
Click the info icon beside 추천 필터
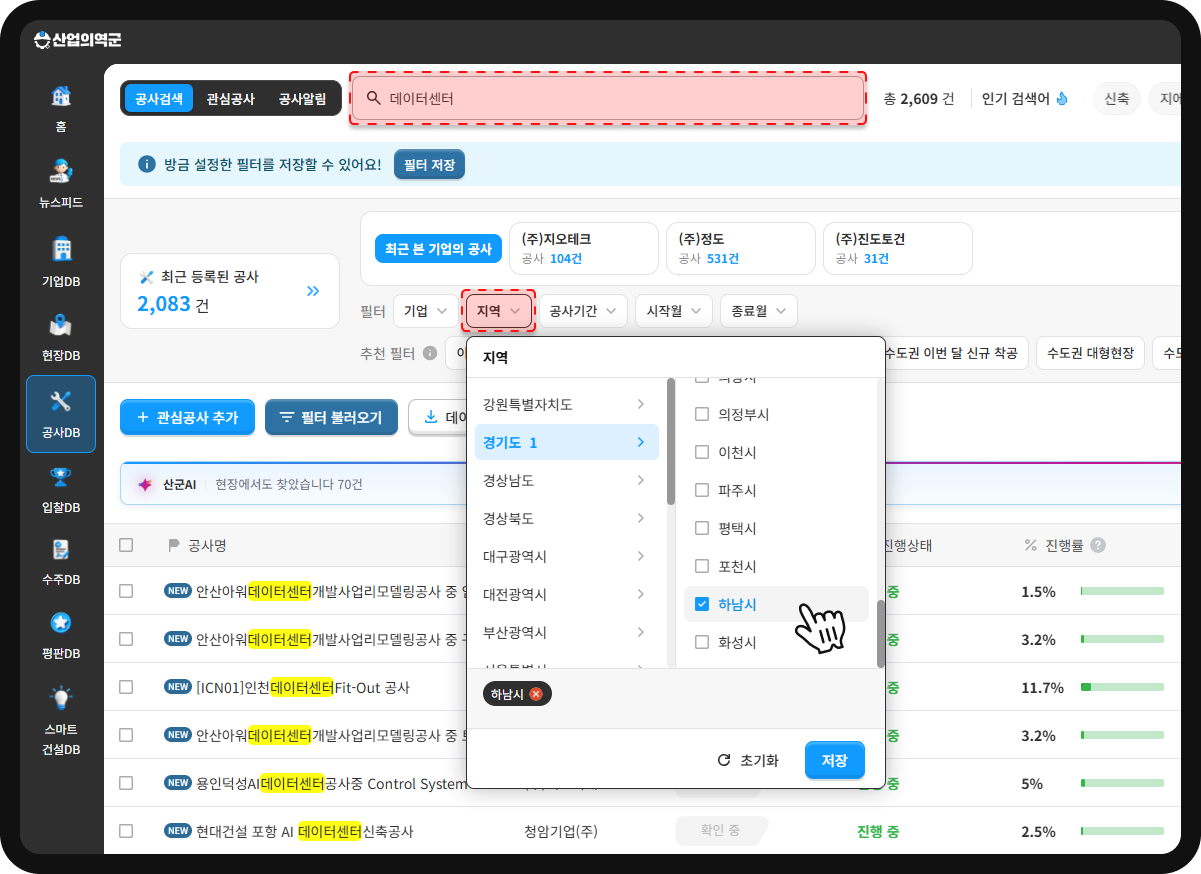click(x=430, y=353)
